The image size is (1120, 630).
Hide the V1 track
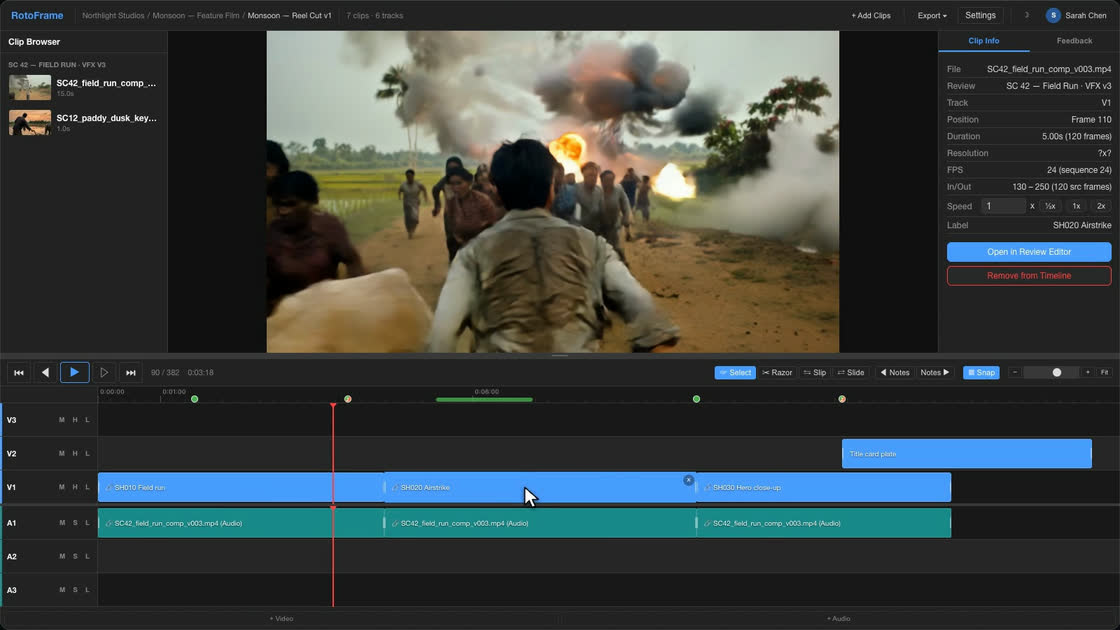[x=74, y=487]
